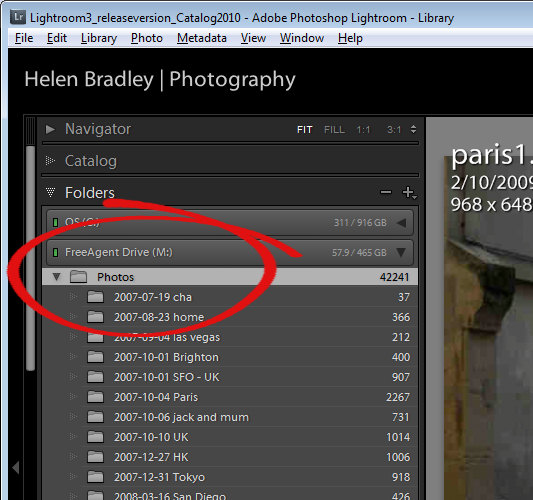Select the las vegas folder
Image resolution: width=533 pixels, height=500 pixels.
pos(230,337)
